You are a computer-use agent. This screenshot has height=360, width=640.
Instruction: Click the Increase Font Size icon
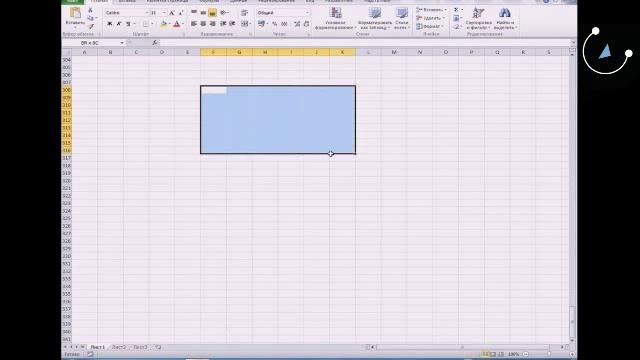pos(172,13)
